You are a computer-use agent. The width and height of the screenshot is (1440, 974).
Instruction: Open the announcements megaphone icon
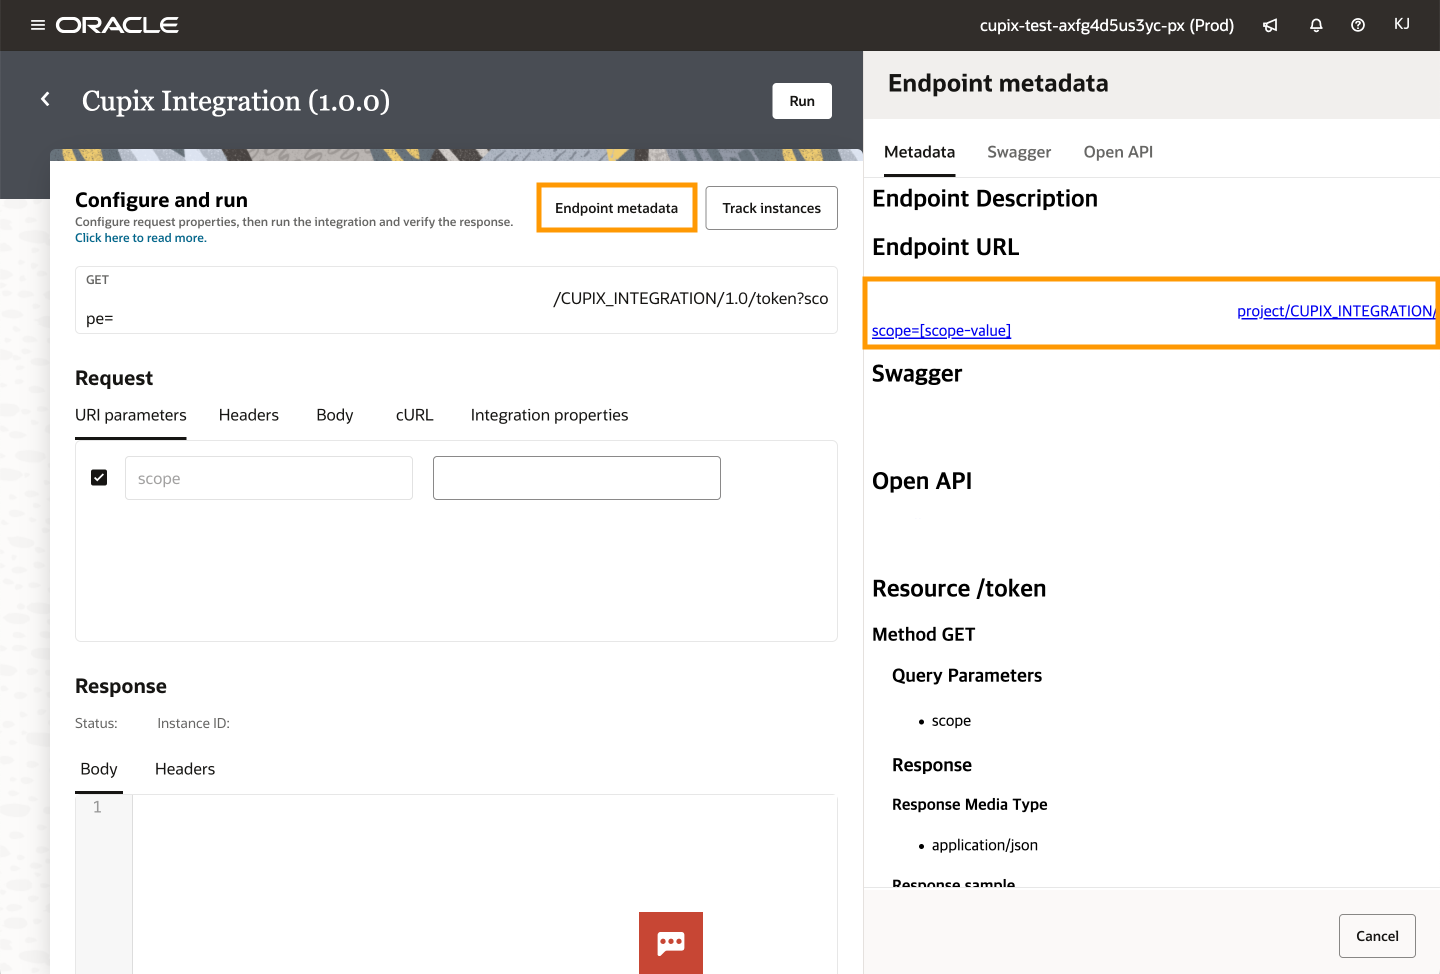(x=1270, y=25)
